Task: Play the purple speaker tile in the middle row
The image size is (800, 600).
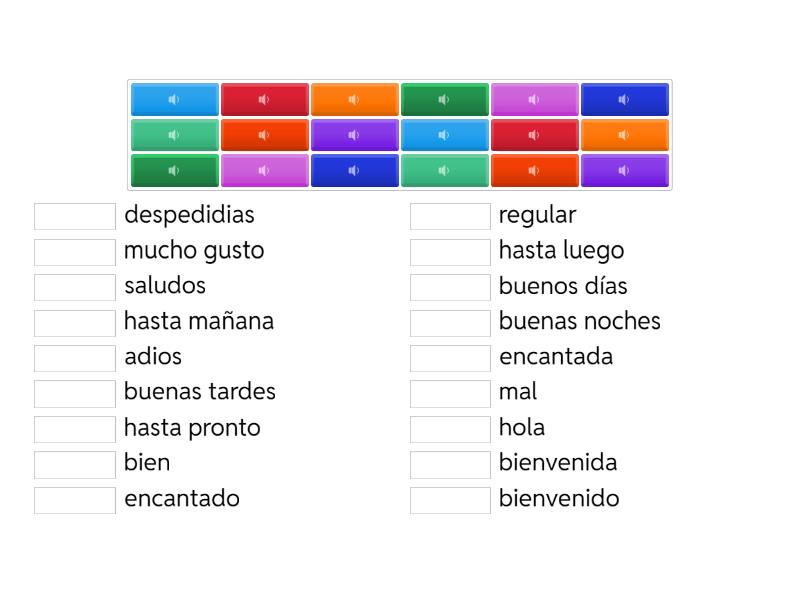Action: (354, 135)
